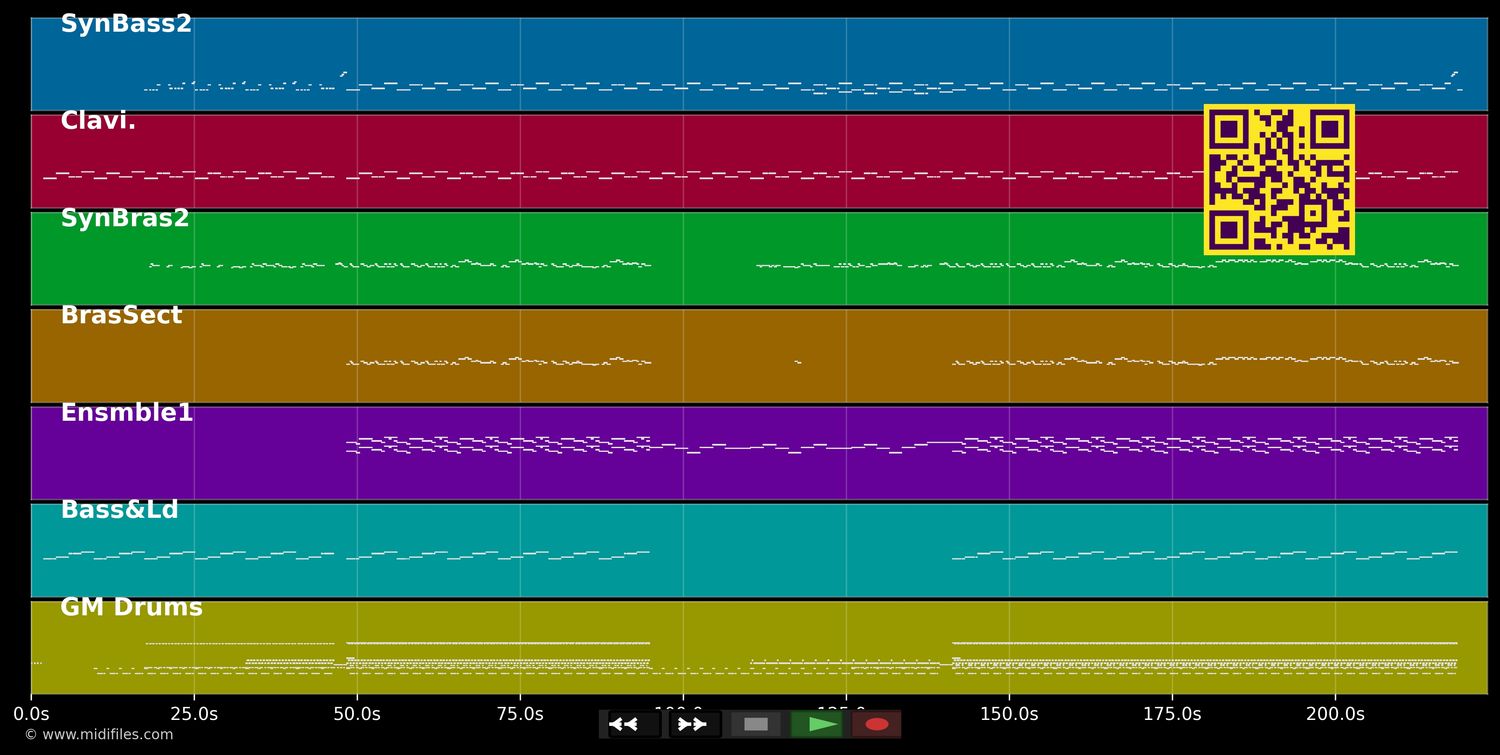Viewport: 1500px width, 755px height.
Task: Click the grey square inside the Stop control
Action: pos(755,724)
